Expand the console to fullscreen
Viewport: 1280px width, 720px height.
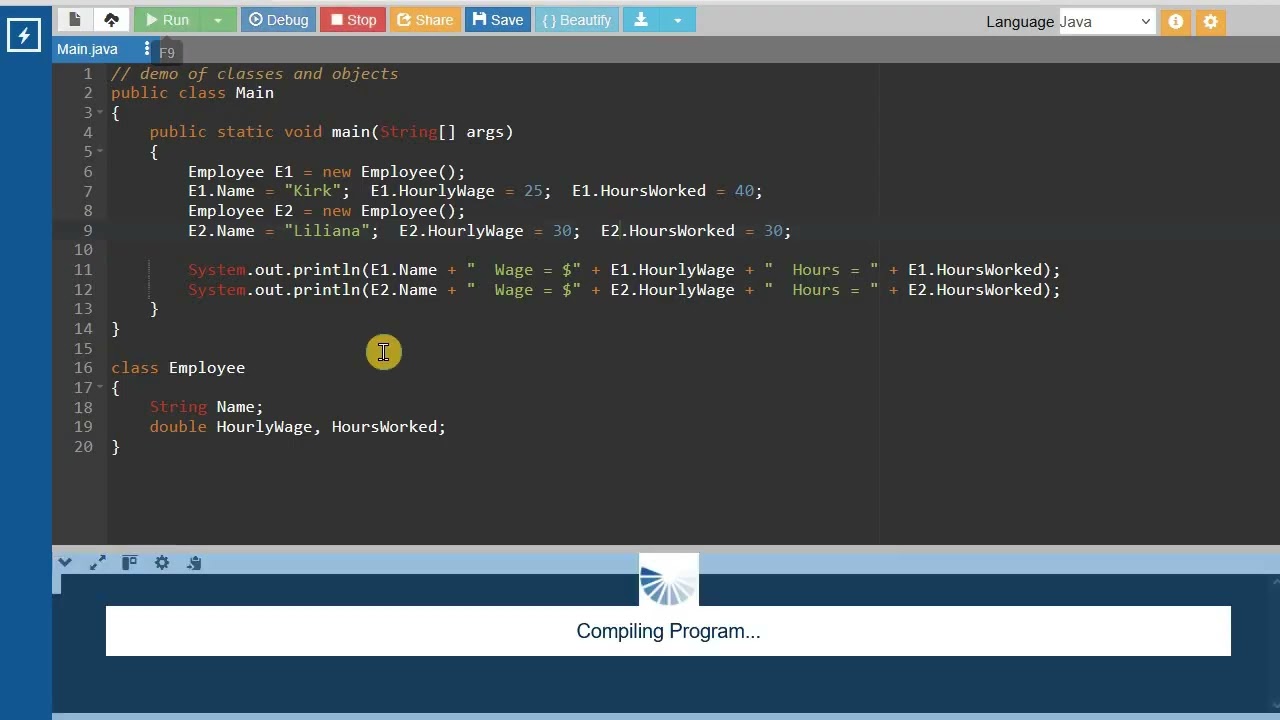(x=97, y=563)
